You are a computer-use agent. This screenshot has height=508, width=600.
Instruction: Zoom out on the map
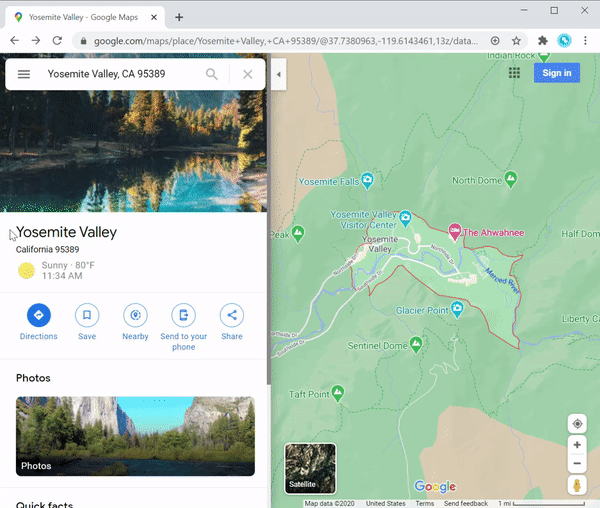click(x=577, y=463)
